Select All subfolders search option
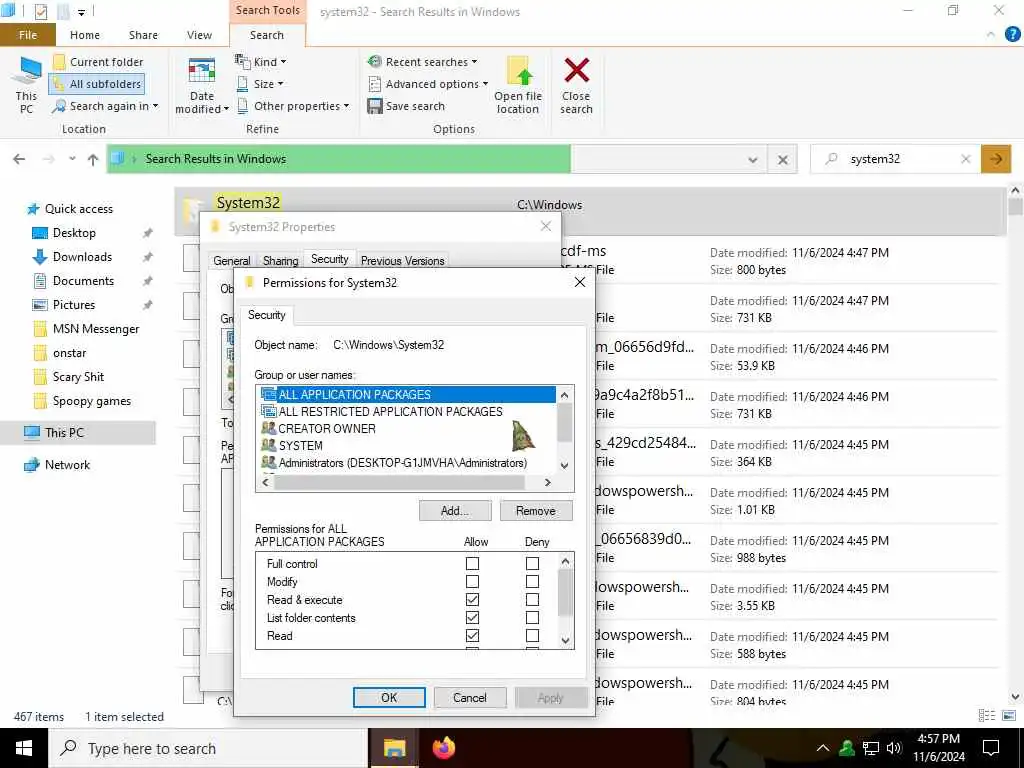1024x768 pixels. (x=97, y=84)
